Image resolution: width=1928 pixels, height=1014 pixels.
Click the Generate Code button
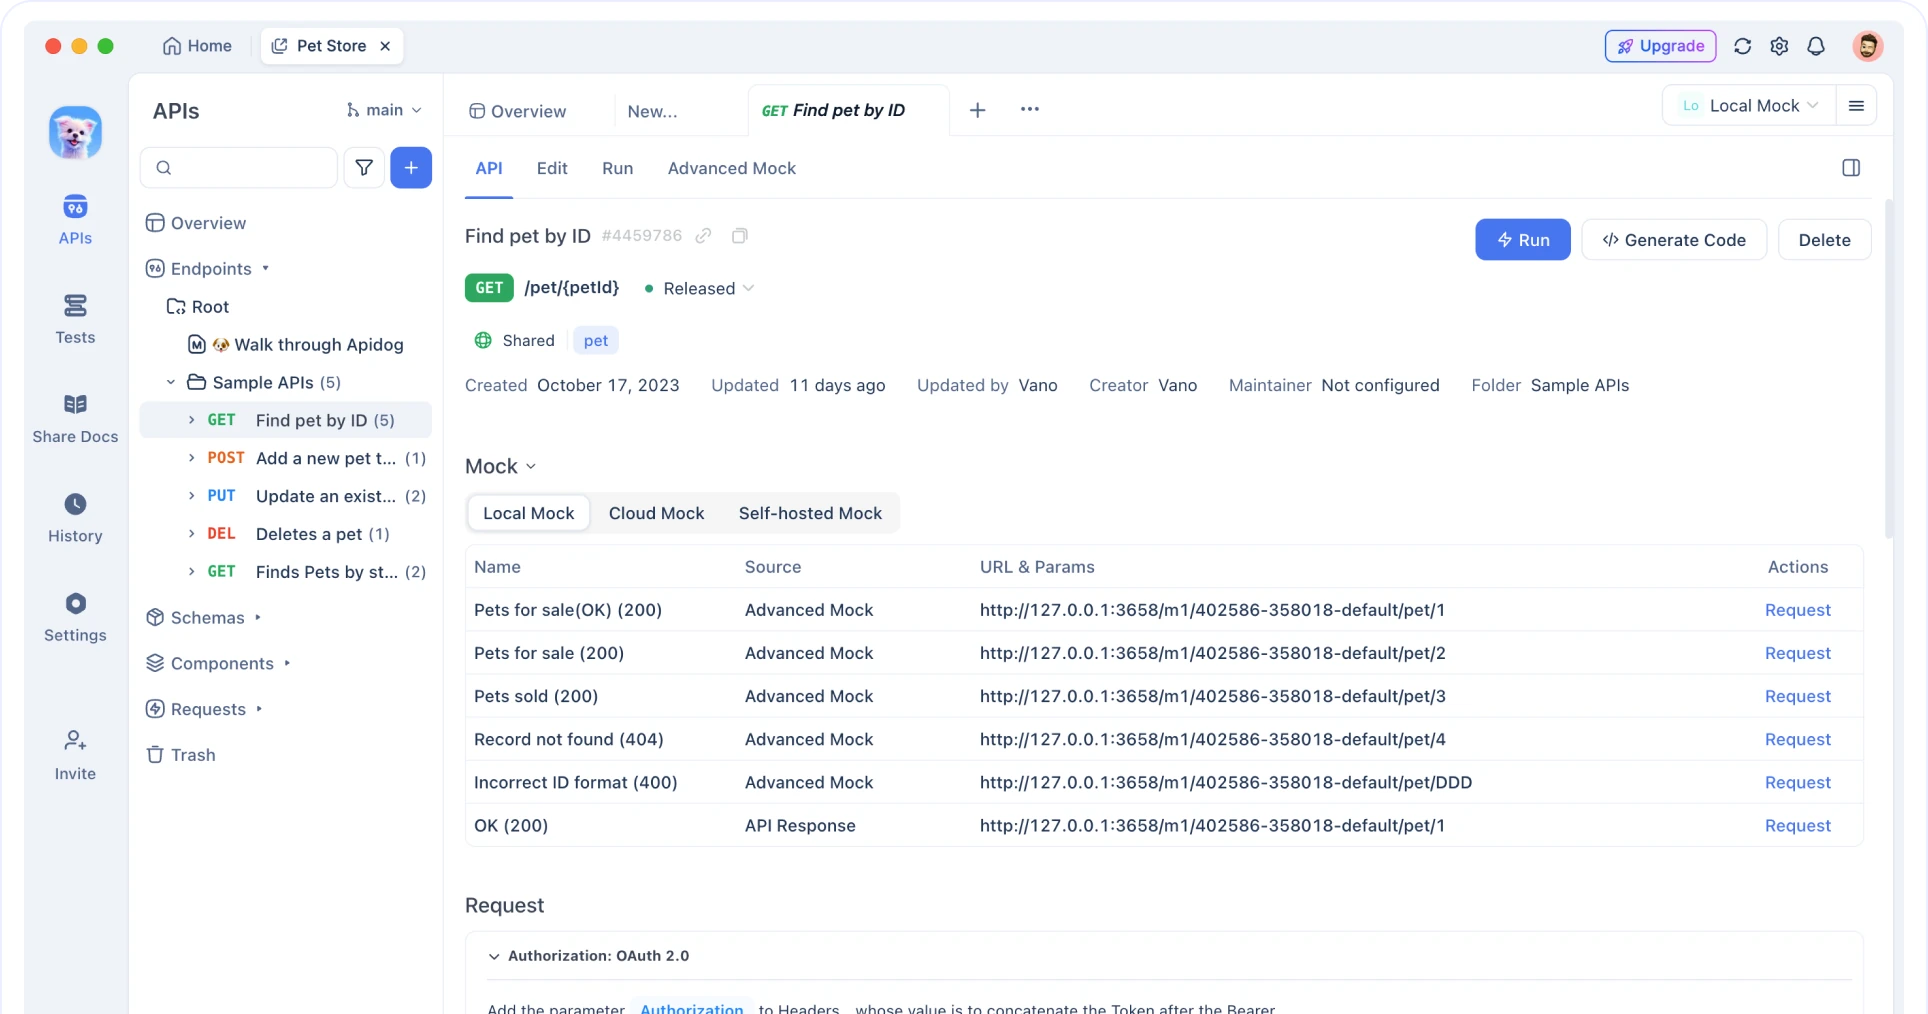point(1673,240)
